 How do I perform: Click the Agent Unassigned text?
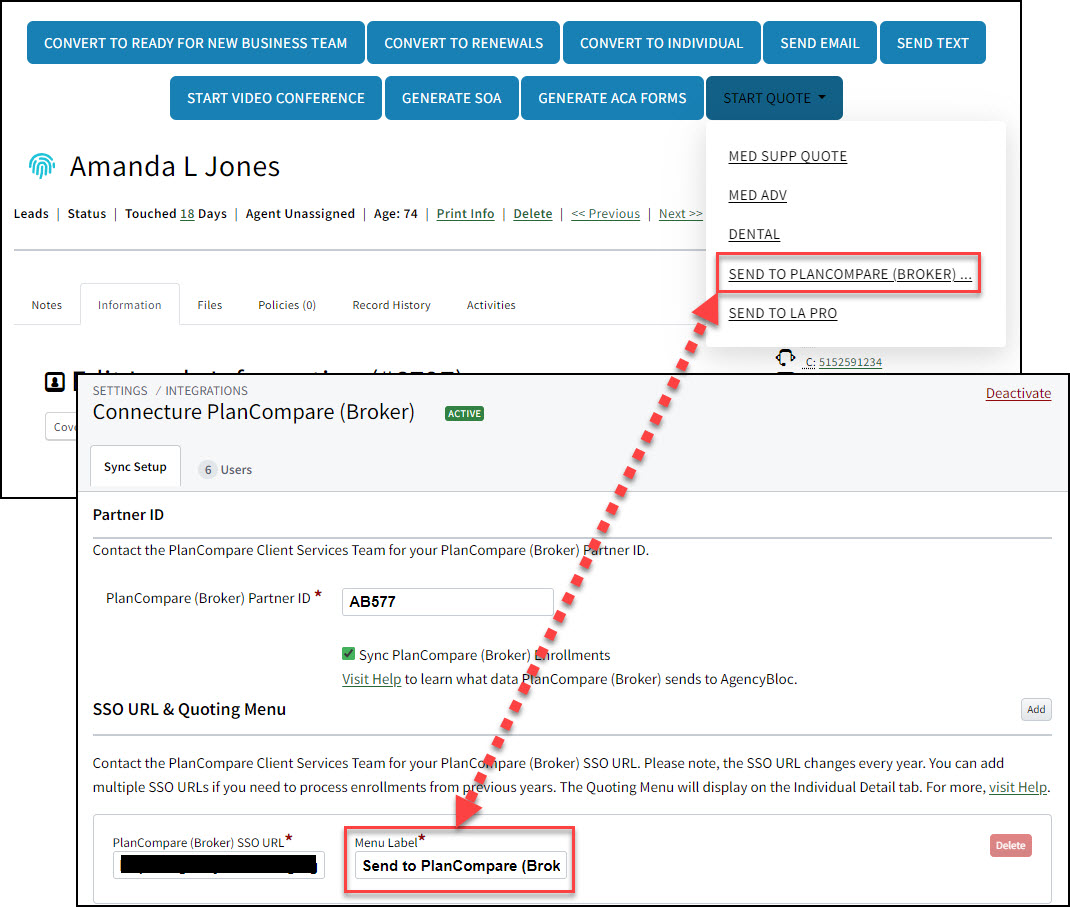300,214
